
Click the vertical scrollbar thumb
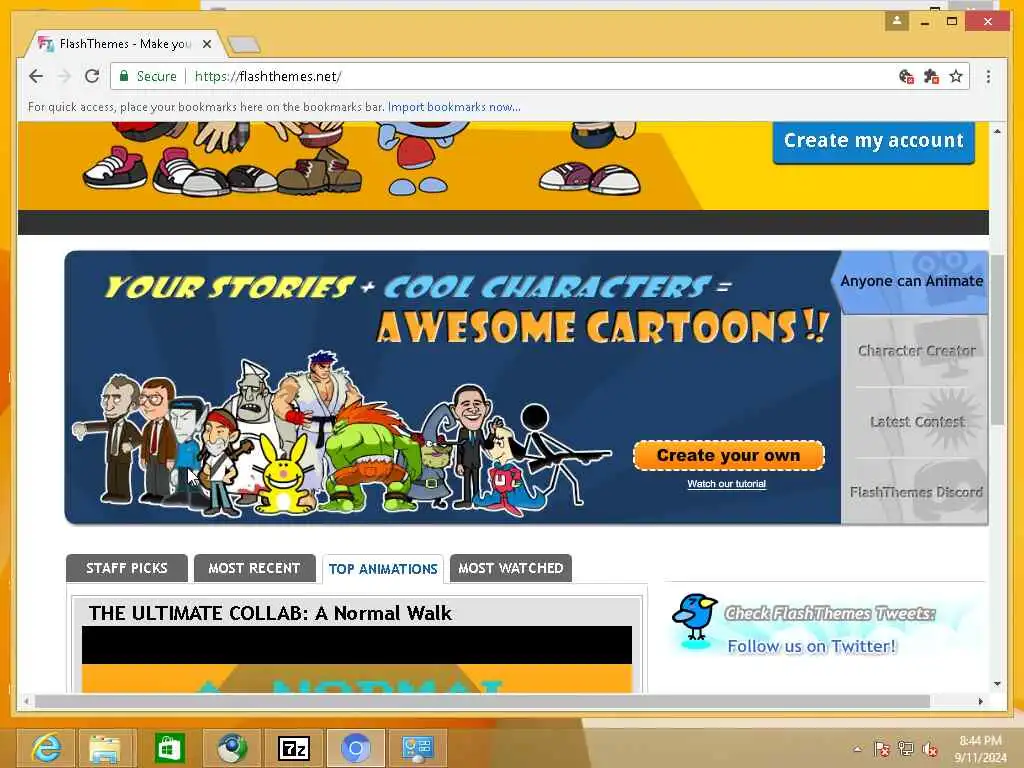pyautogui.click(x=997, y=340)
